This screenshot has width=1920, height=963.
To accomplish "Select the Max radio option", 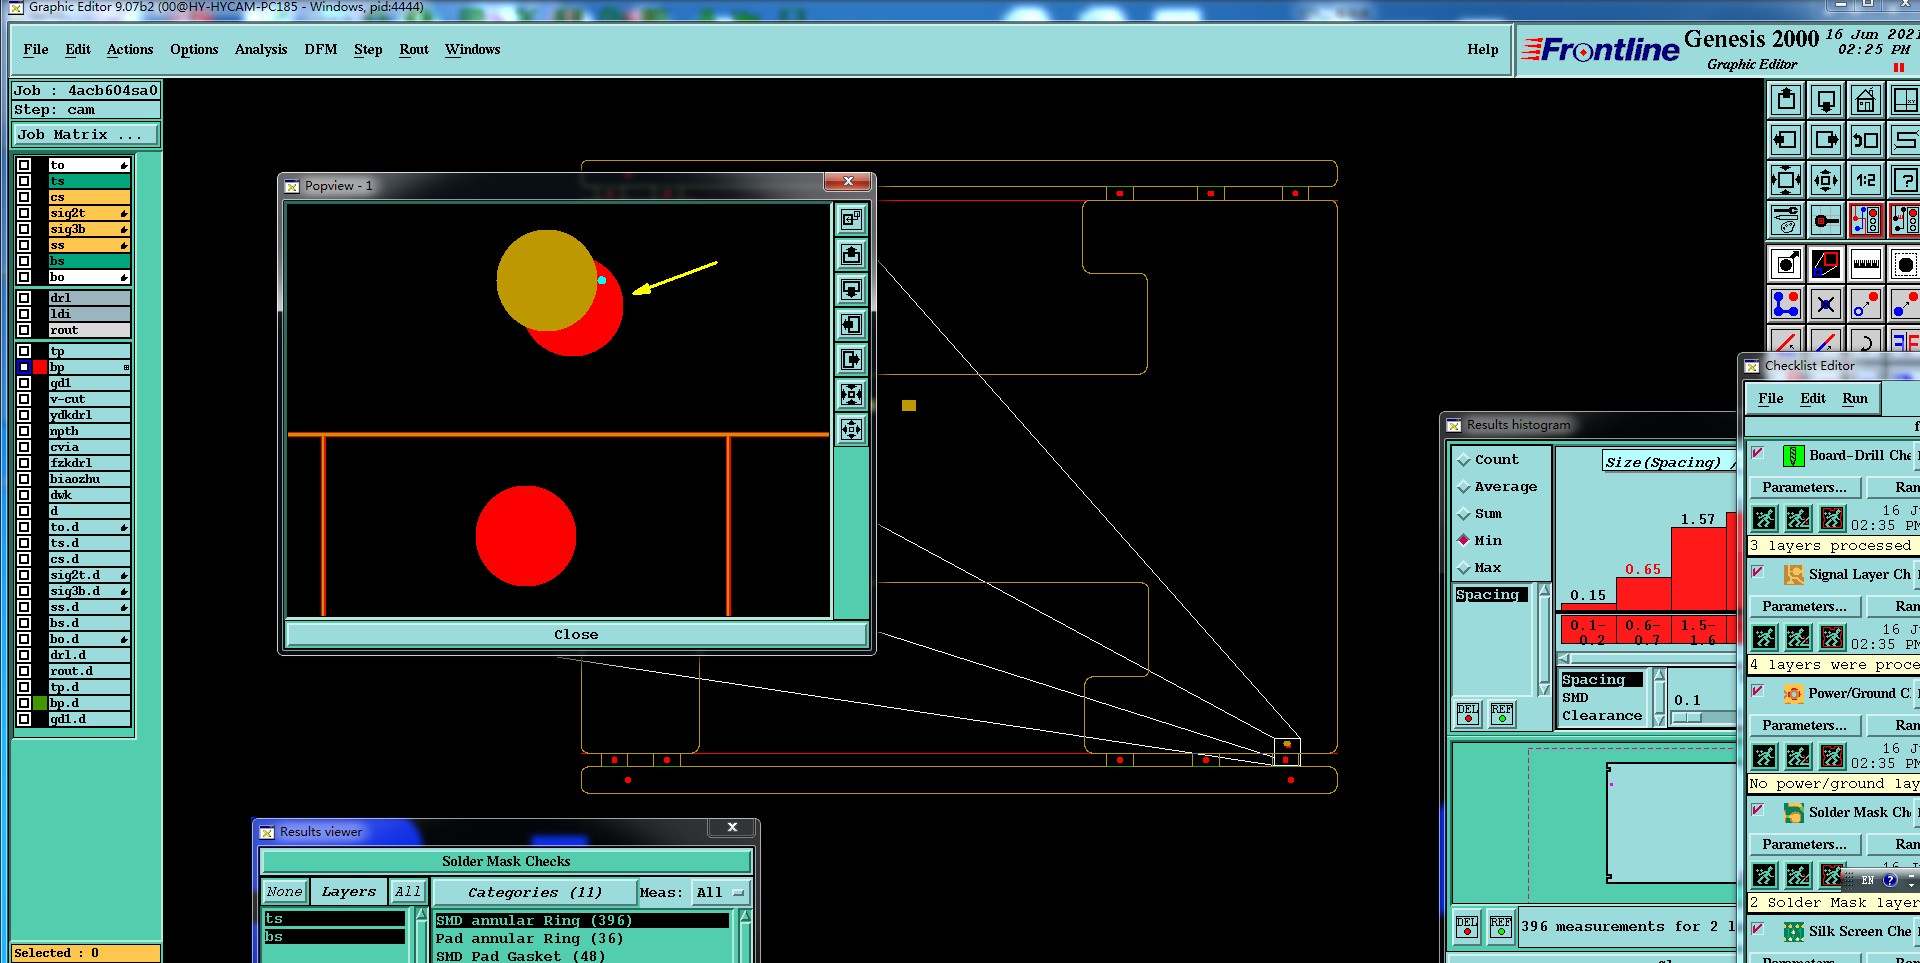I will tap(1480, 568).
